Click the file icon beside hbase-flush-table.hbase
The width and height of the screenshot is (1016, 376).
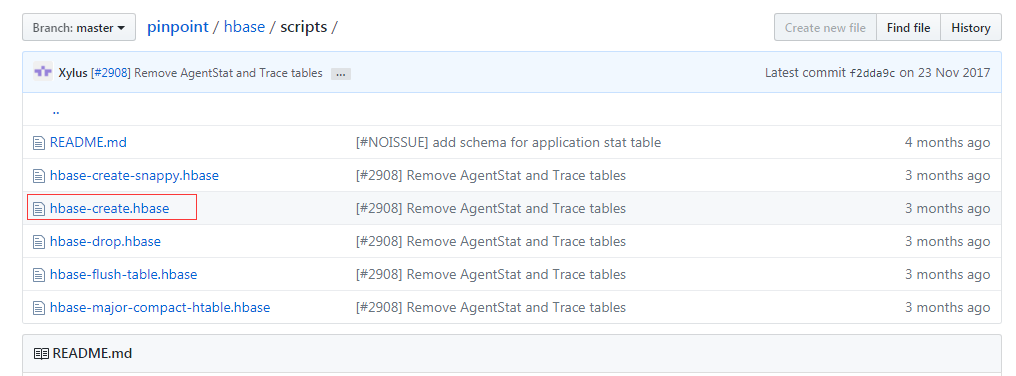point(39,275)
